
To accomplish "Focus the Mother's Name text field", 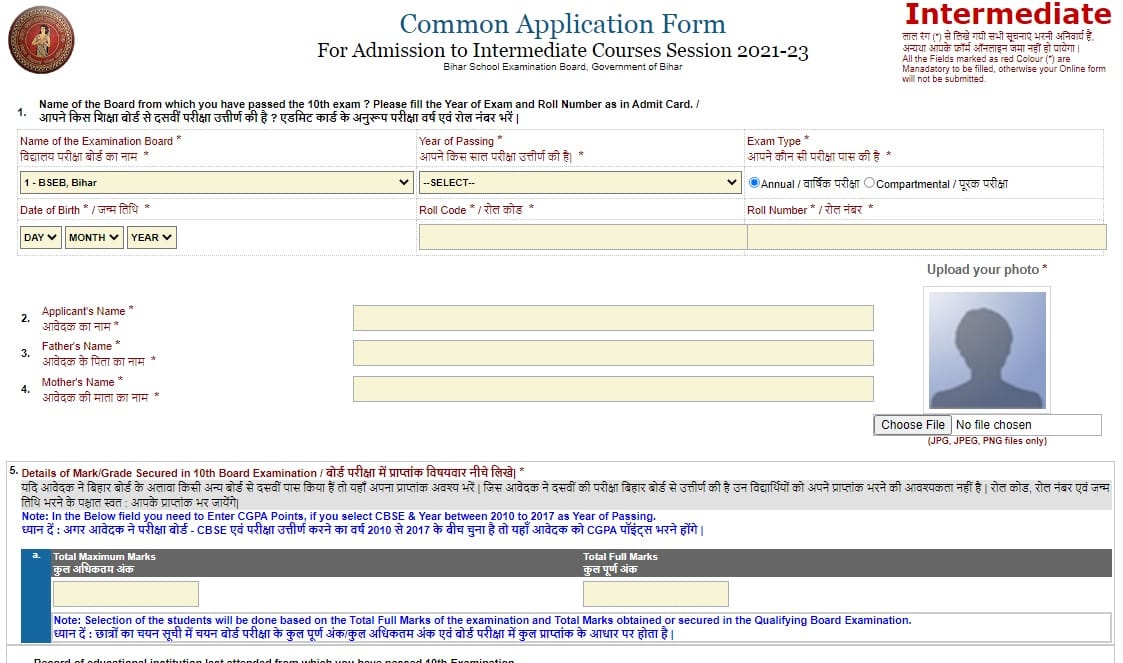I will 613,389.
